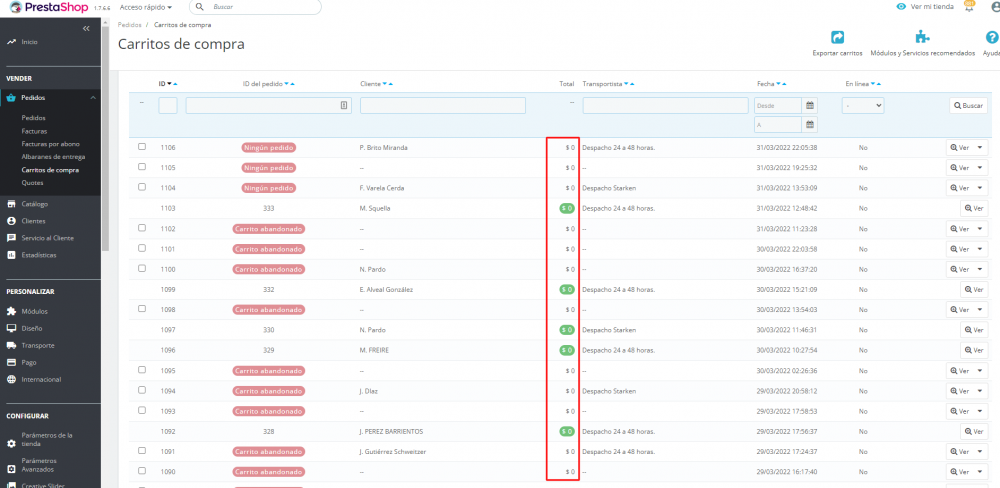Click Ver button for cart 1092

click(x=974, y=431)
